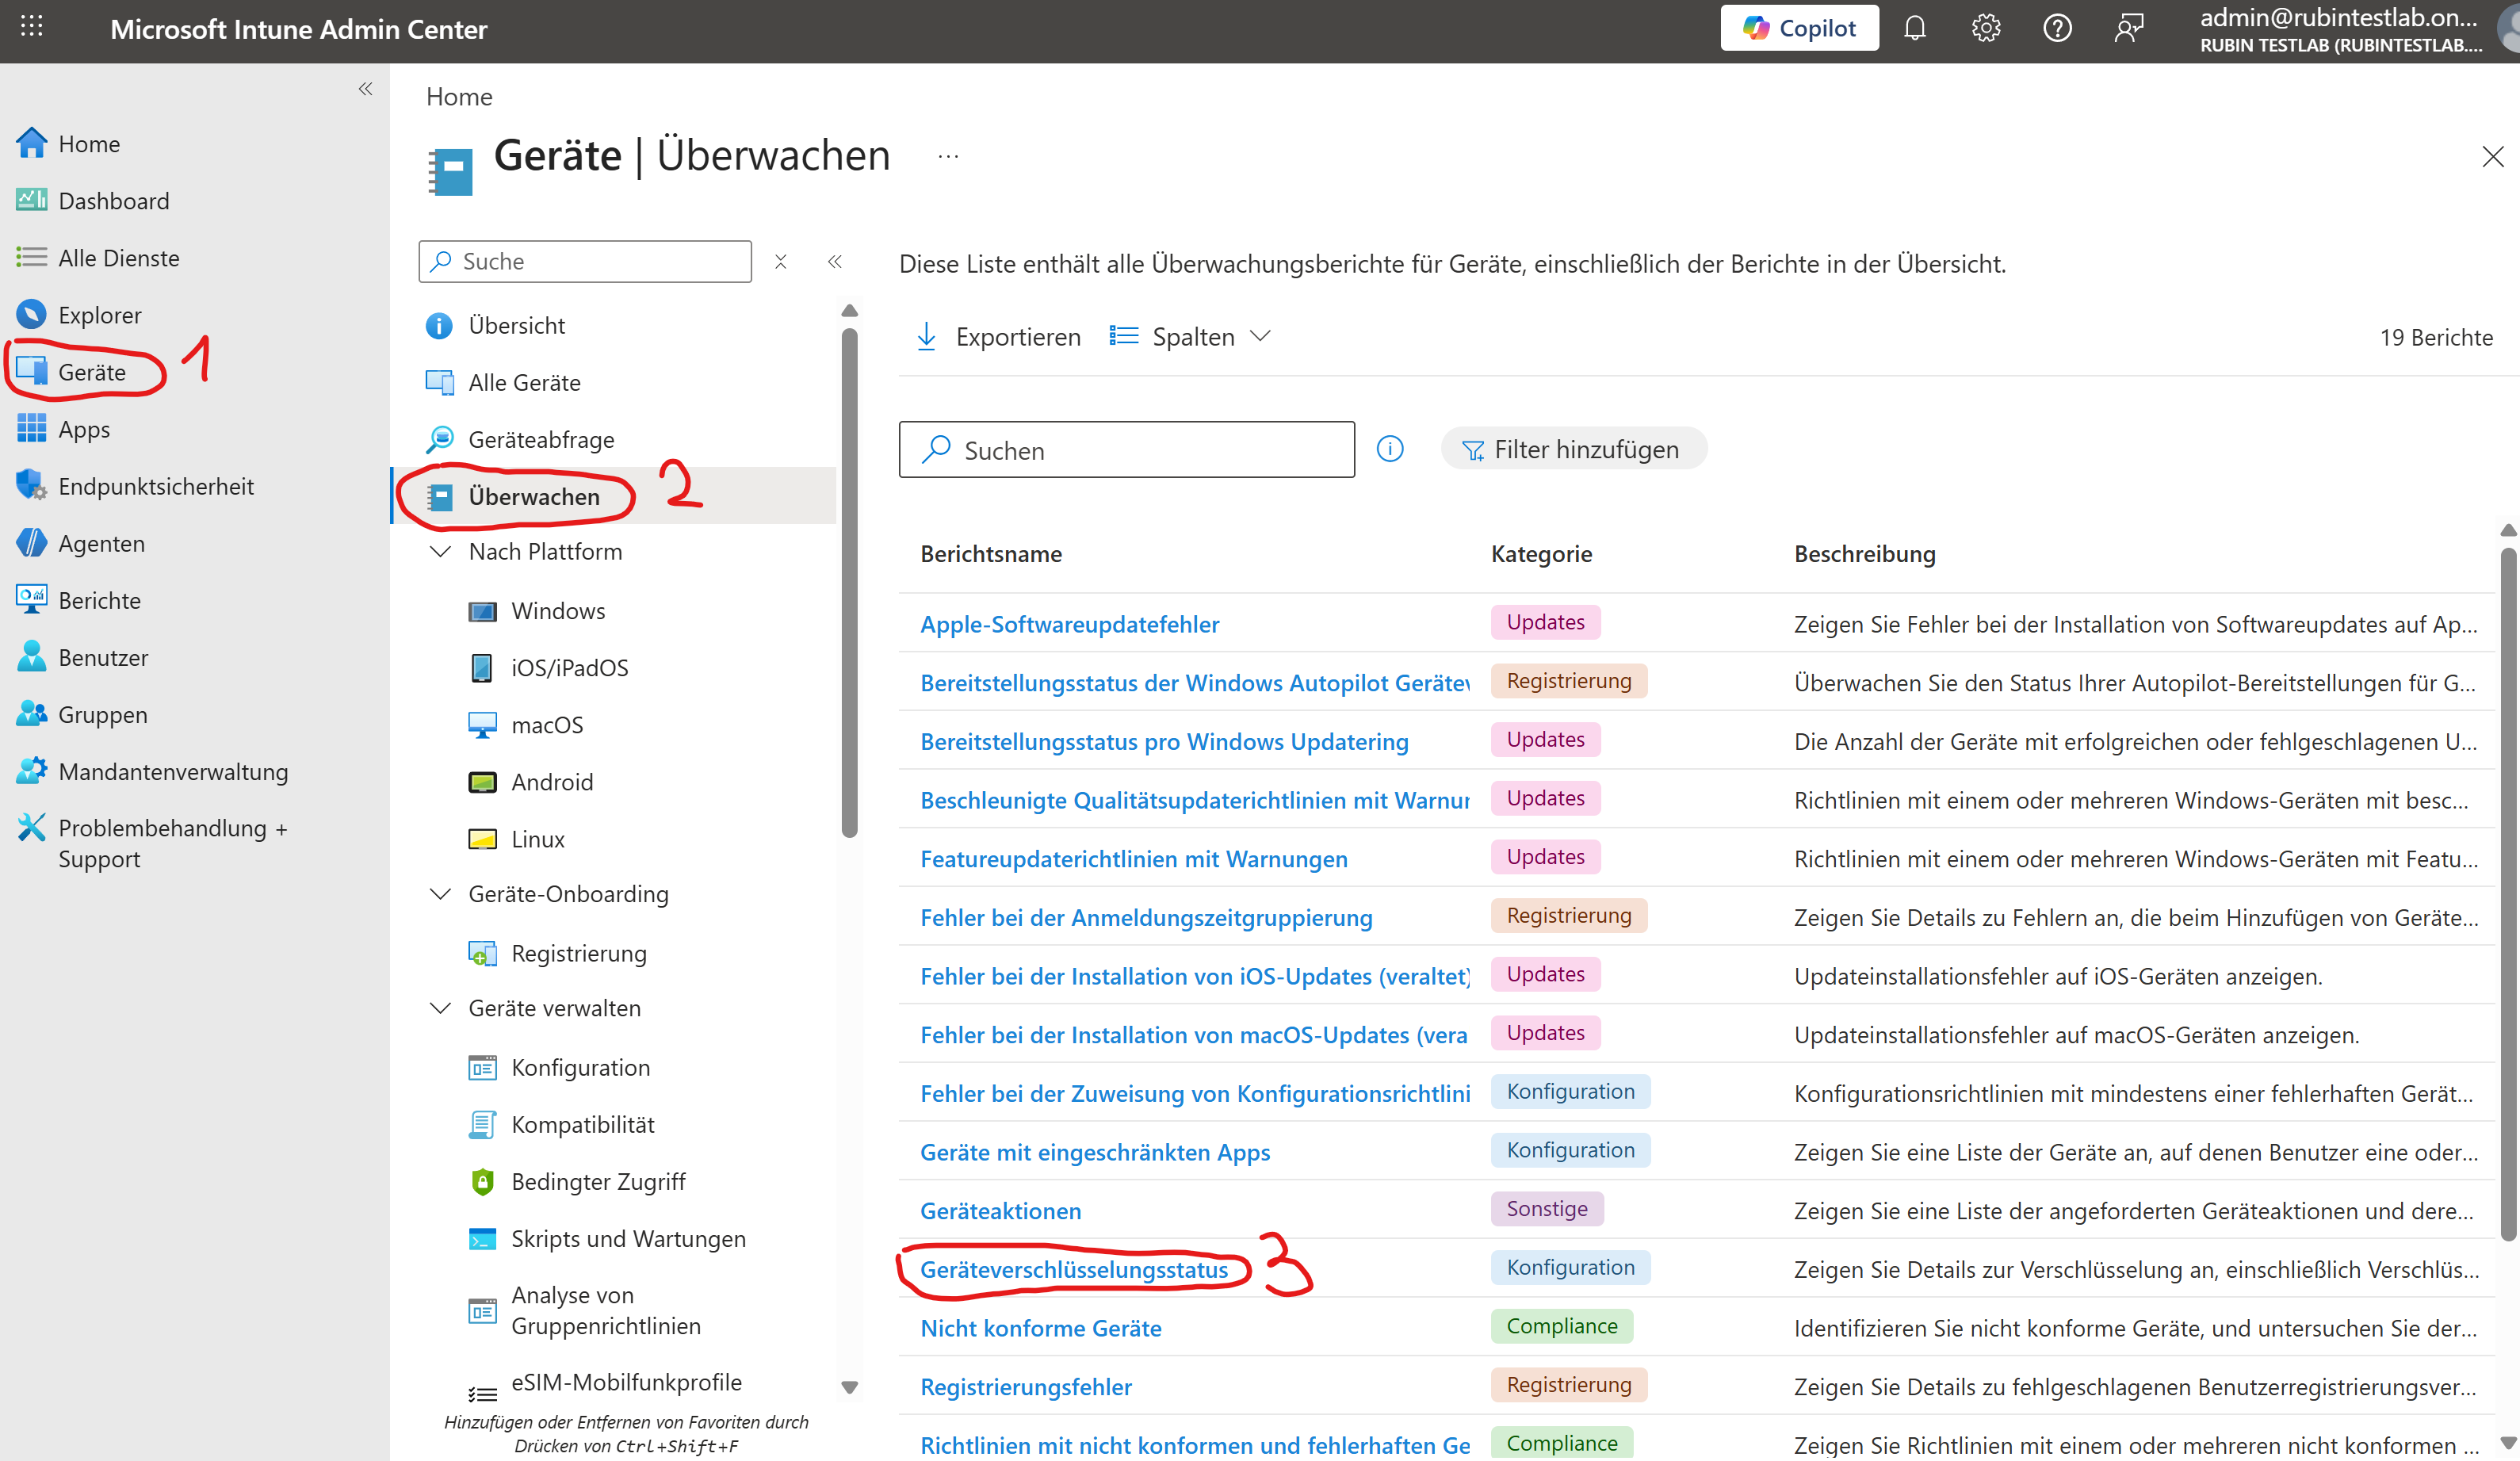Click the help question mark icon

pyautogui.click(x=2057, y=28)
